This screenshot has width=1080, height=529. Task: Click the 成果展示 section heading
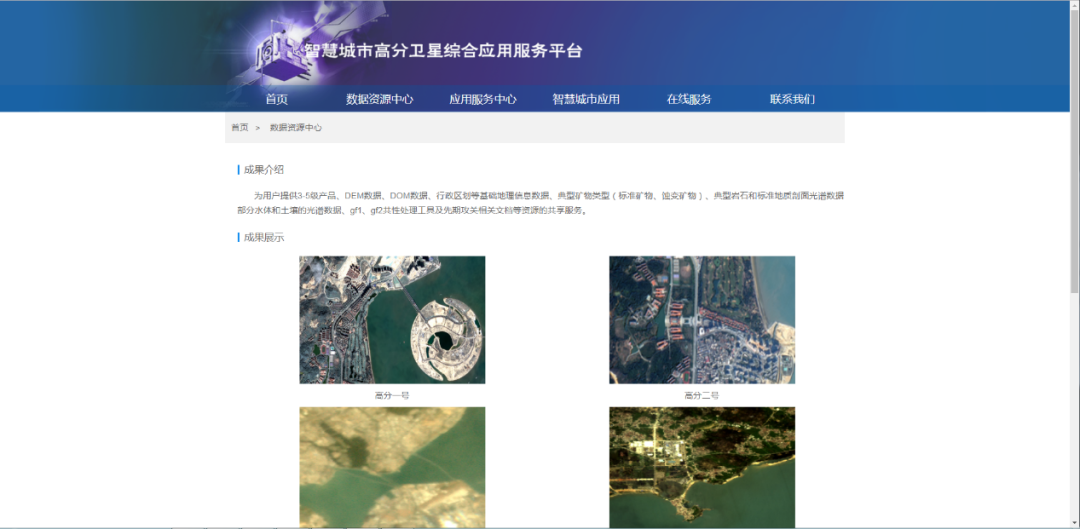click(x=264, y=238)
